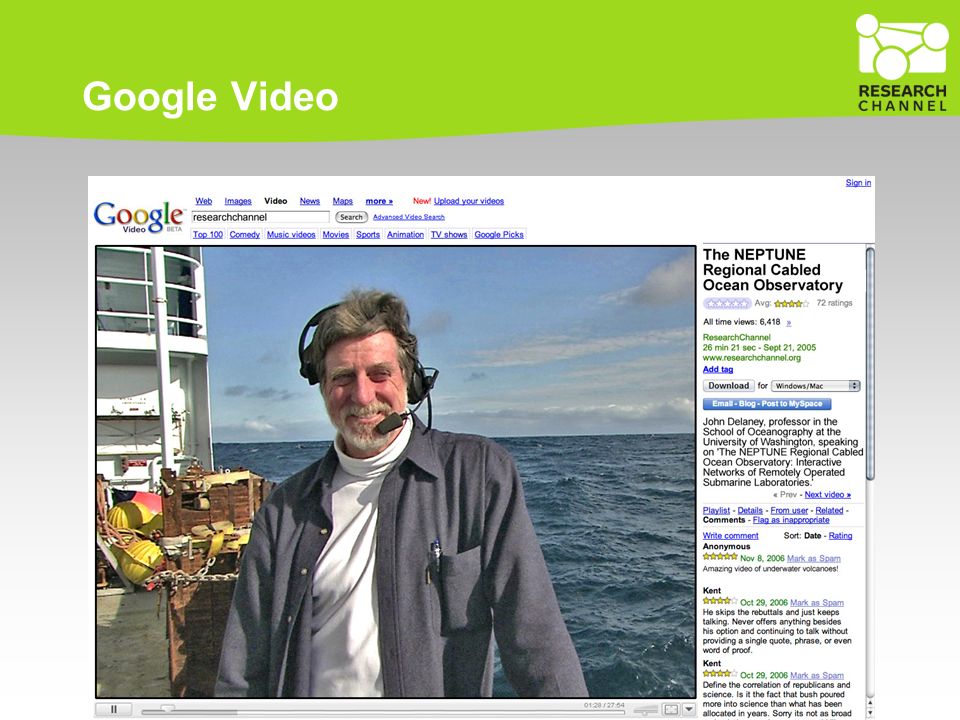Click the Search button
Screen dimensions: 960x720
(x=351, y=217)
